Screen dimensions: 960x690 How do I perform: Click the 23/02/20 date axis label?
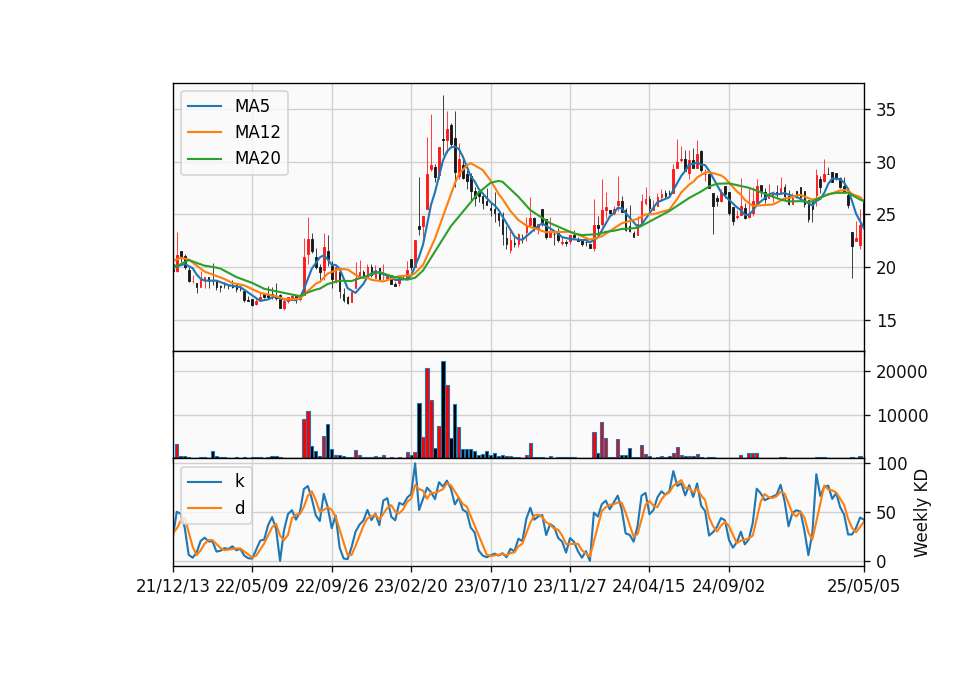point(411,586)
